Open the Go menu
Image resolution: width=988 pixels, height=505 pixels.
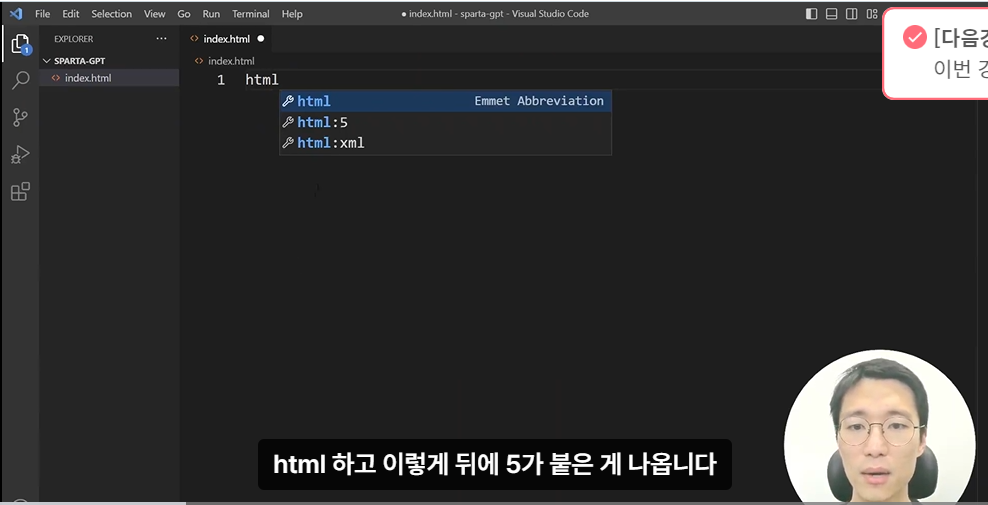(x=184, y=13)
